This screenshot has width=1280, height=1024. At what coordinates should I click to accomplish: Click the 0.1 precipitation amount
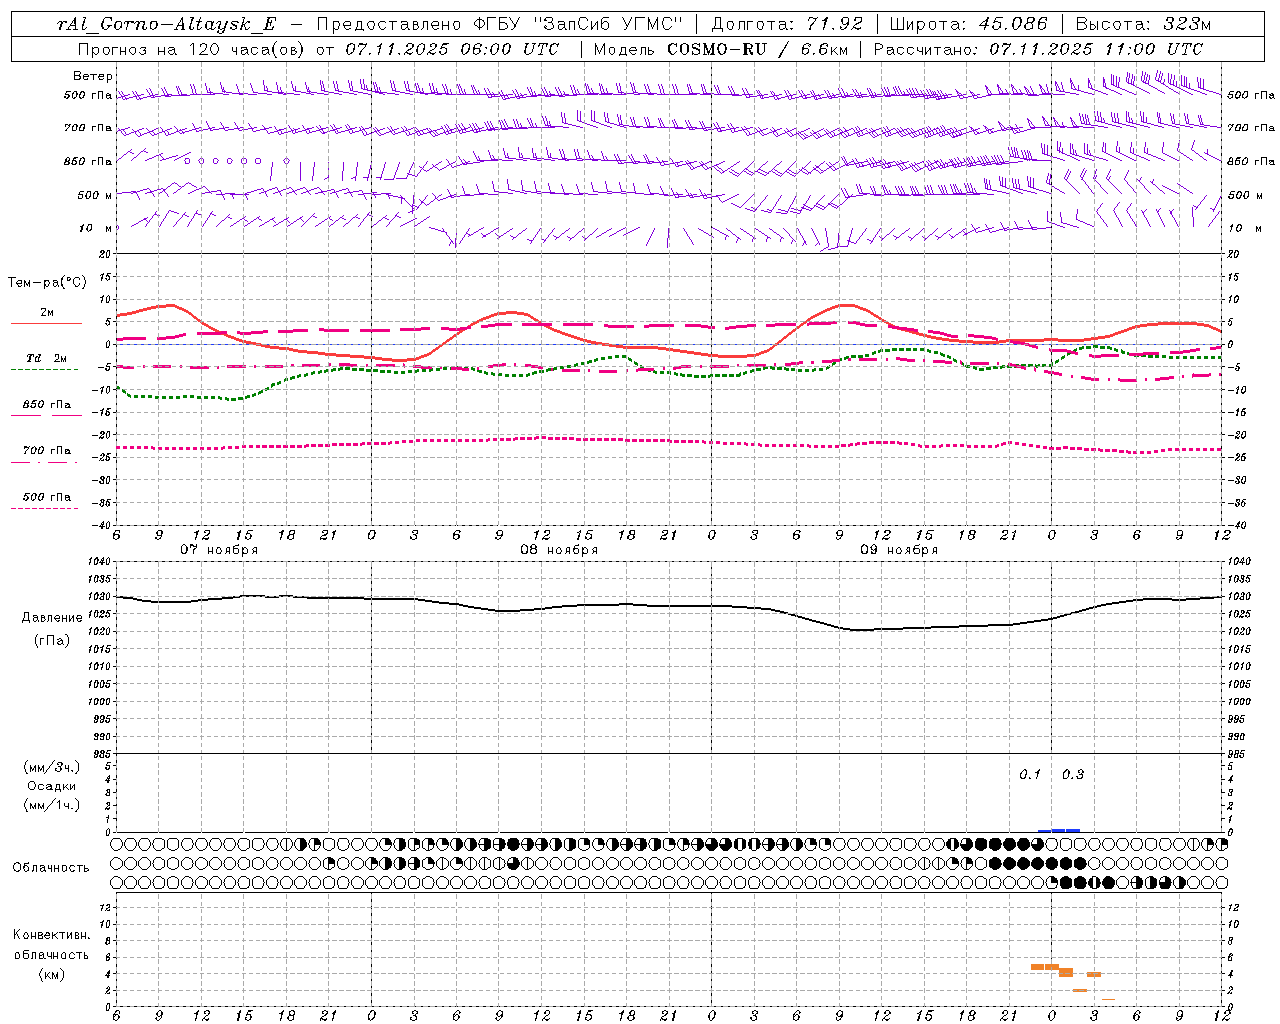pyautogui.click(x=1030, y=775)
